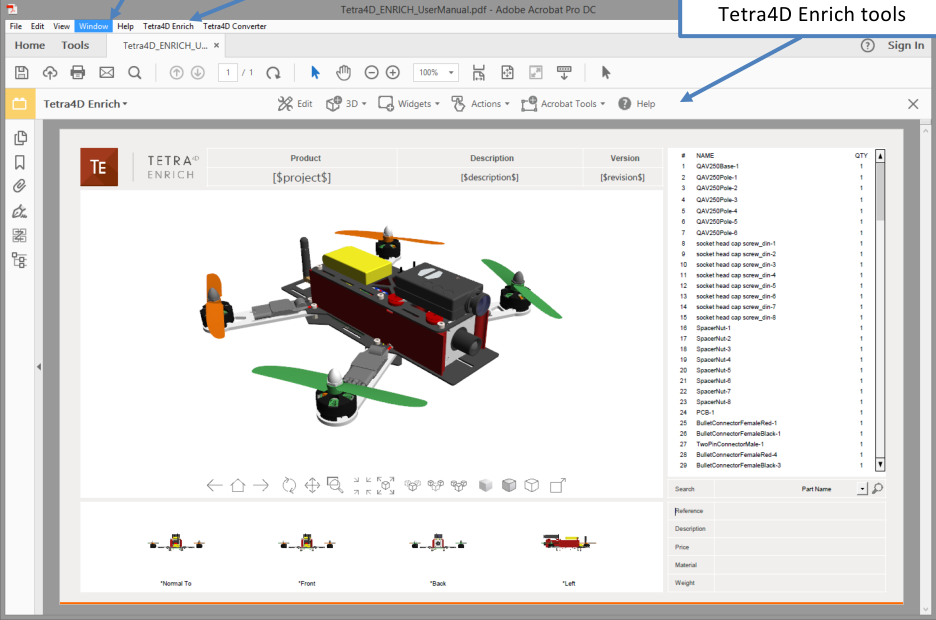
Task: Click the yellow Tetra4D Enrich tool icon
Action: tap(20, 103)
